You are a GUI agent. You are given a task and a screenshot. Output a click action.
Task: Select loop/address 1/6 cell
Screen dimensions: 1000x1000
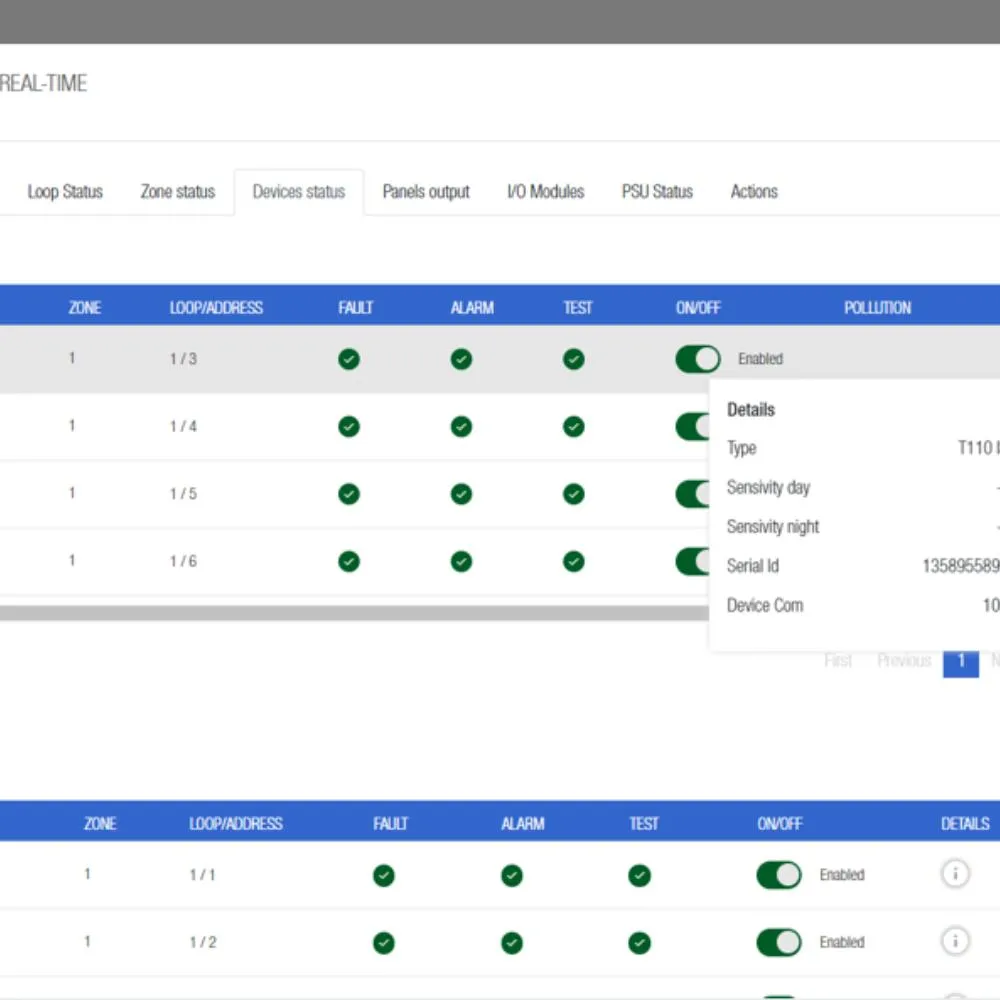coord(183,562)
